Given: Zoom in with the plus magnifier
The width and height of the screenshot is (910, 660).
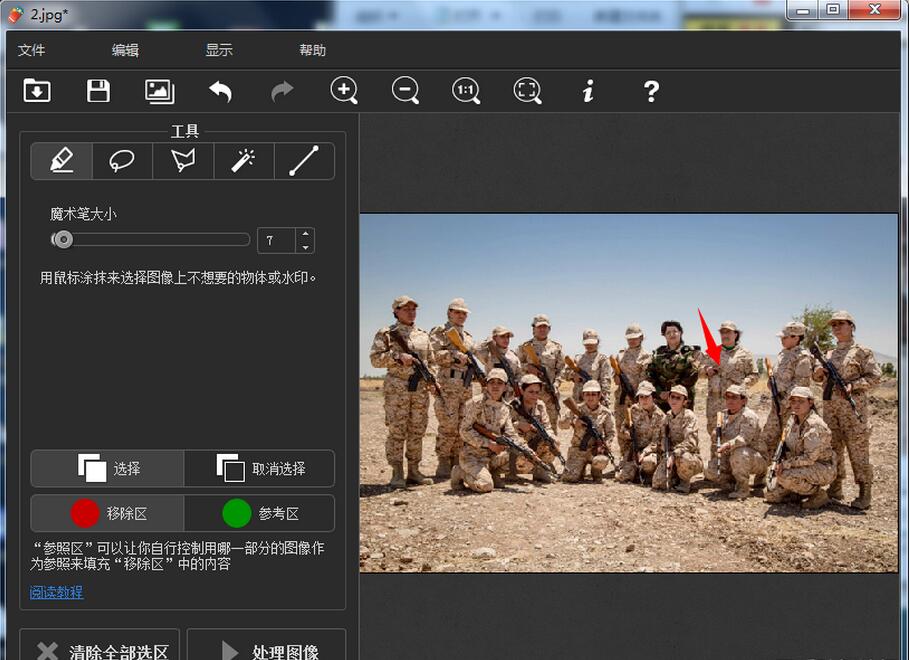Looking at the screenshot, I should (x=344, y=91).
